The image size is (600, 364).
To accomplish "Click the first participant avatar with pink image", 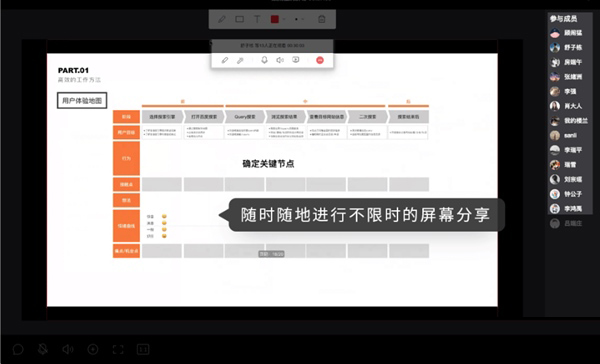I will [555, 33].
